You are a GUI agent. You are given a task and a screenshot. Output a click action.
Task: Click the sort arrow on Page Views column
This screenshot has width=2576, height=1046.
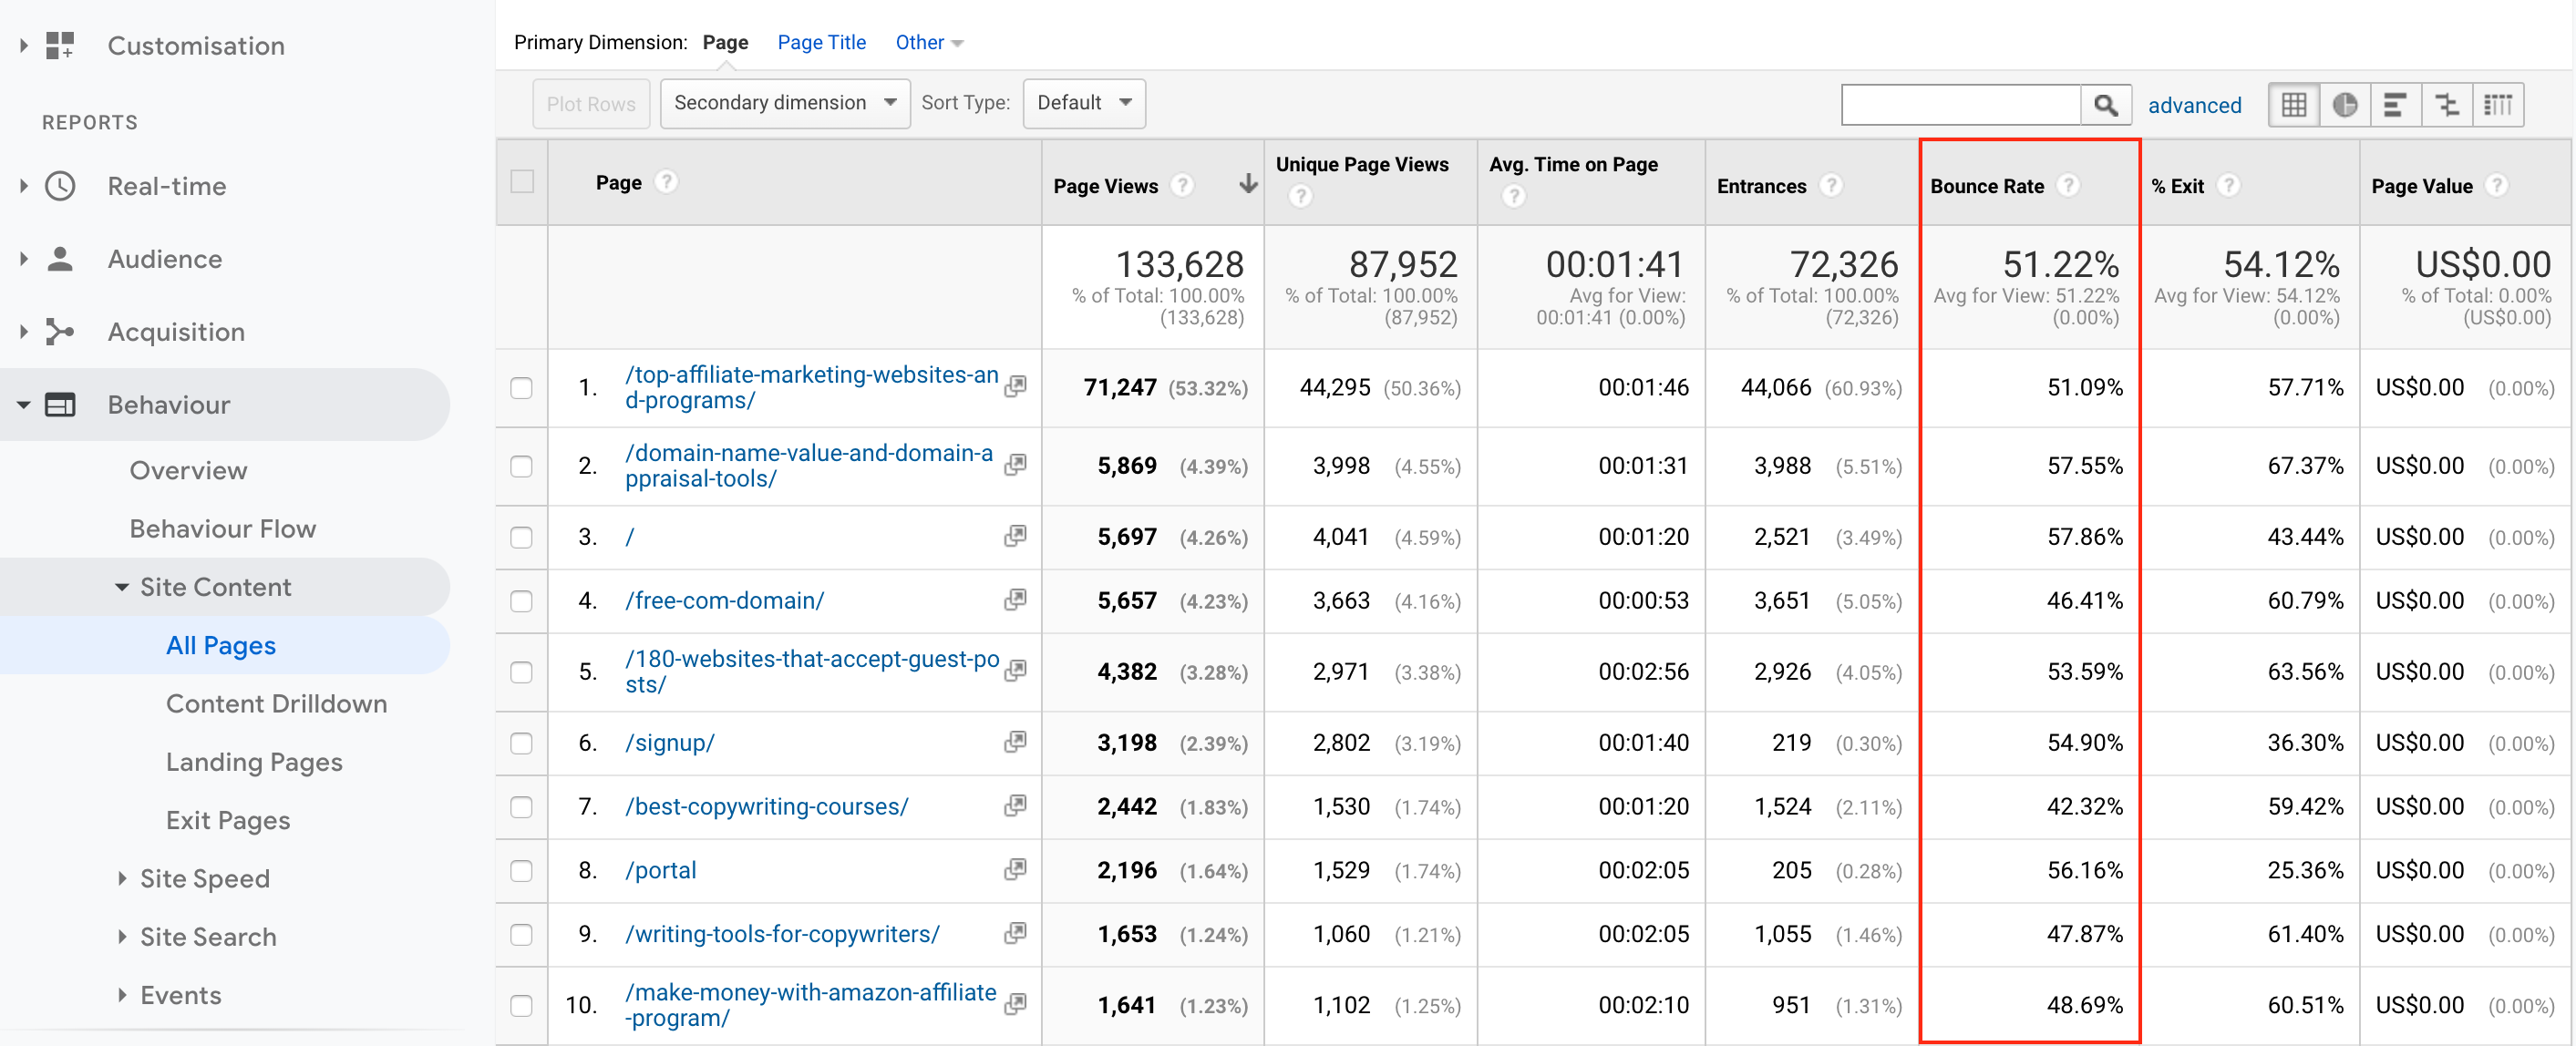tap(1247, 184)
